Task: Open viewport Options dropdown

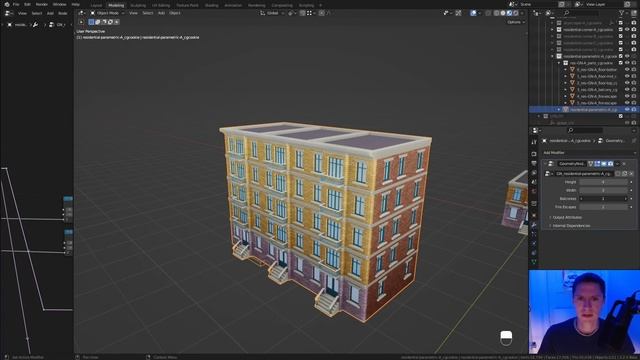Action: click(516, 22)
